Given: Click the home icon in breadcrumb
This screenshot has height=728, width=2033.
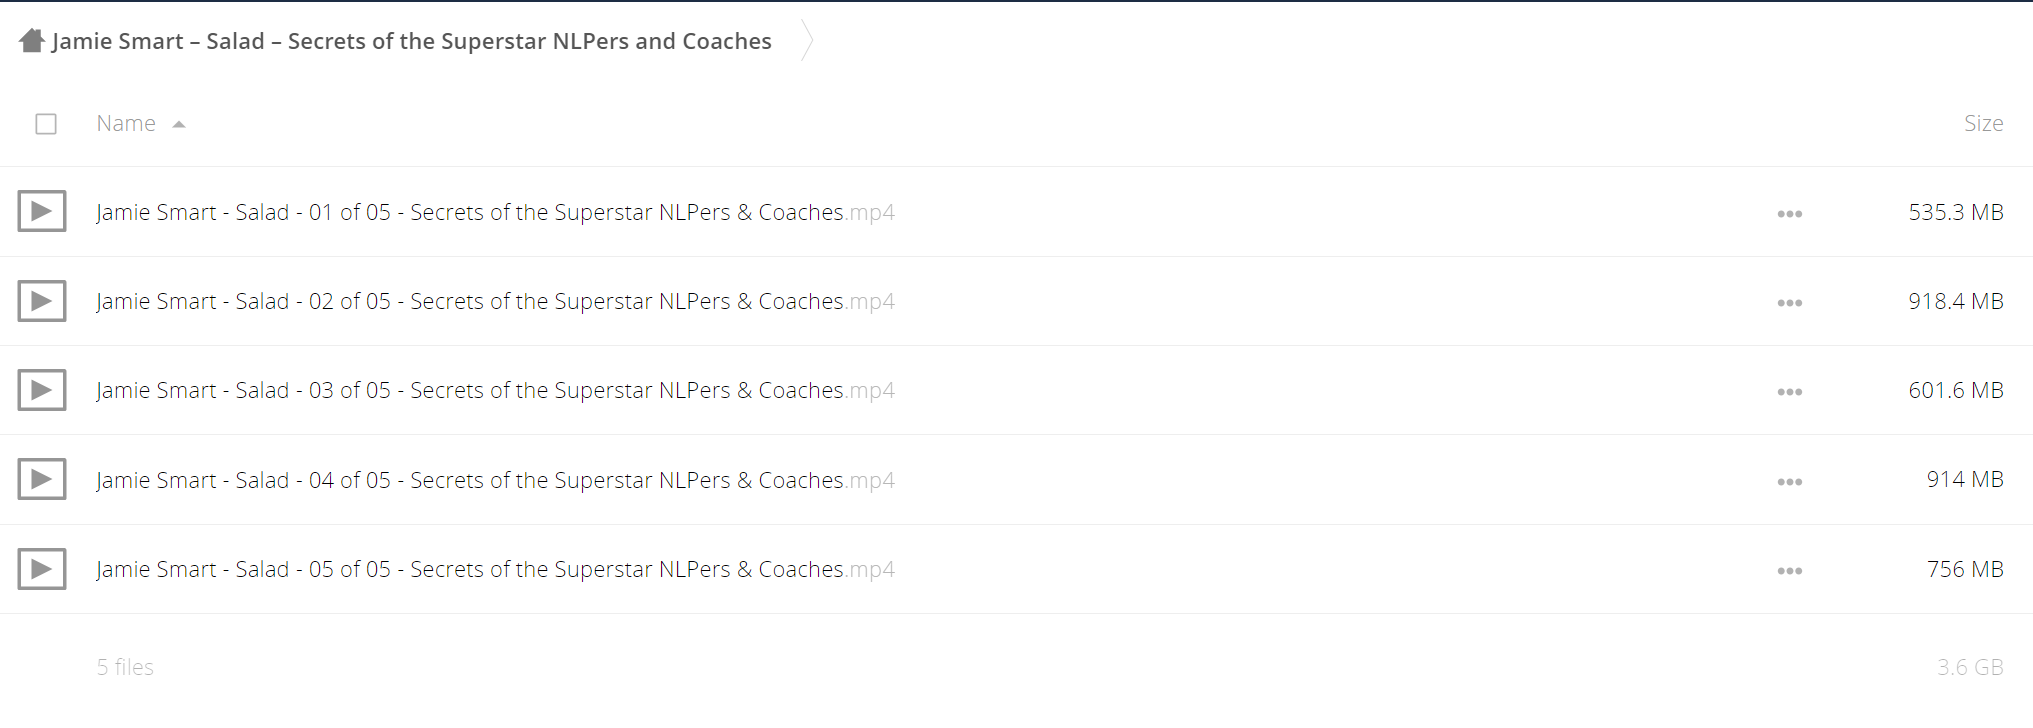Looking at the screenshot, I should tap(32, 41).
